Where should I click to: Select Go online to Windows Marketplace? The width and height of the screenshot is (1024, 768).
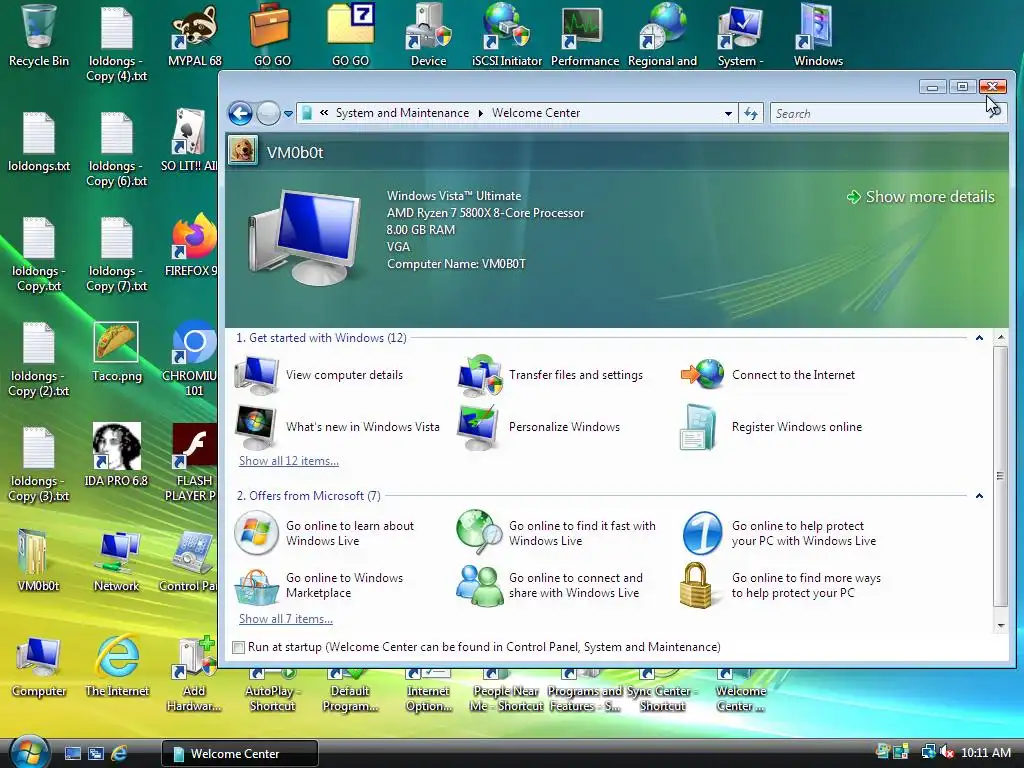point(319,585)
